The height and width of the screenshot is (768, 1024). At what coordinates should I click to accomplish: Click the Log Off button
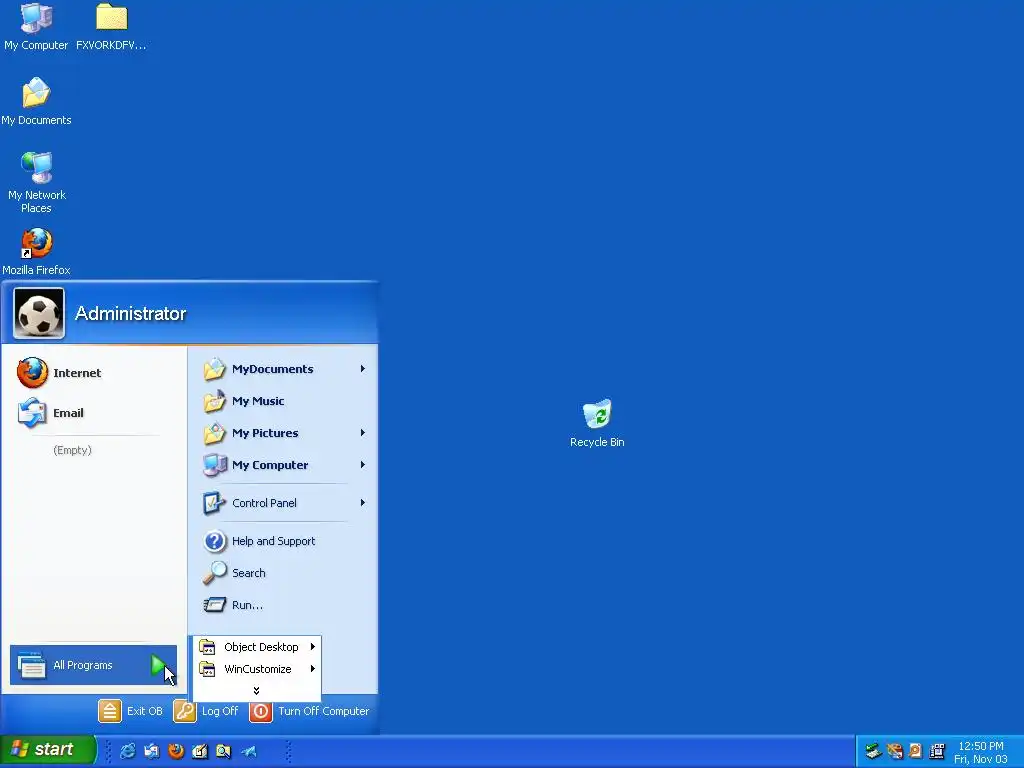tap(206, 711)
